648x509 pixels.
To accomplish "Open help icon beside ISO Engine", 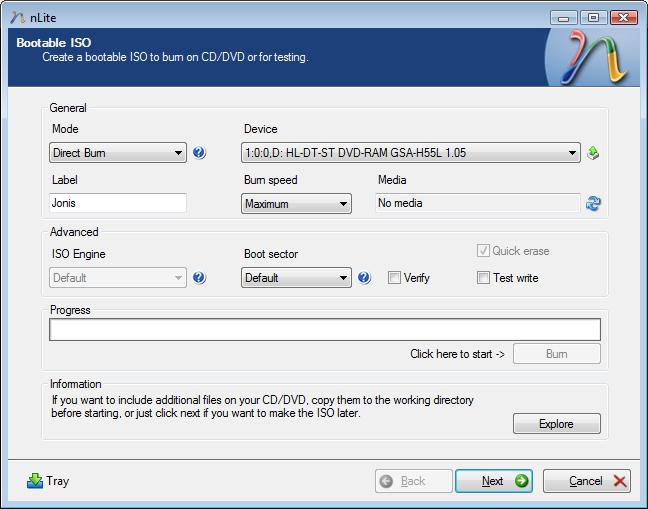I will pyautogui.click(x=199, y=278).
